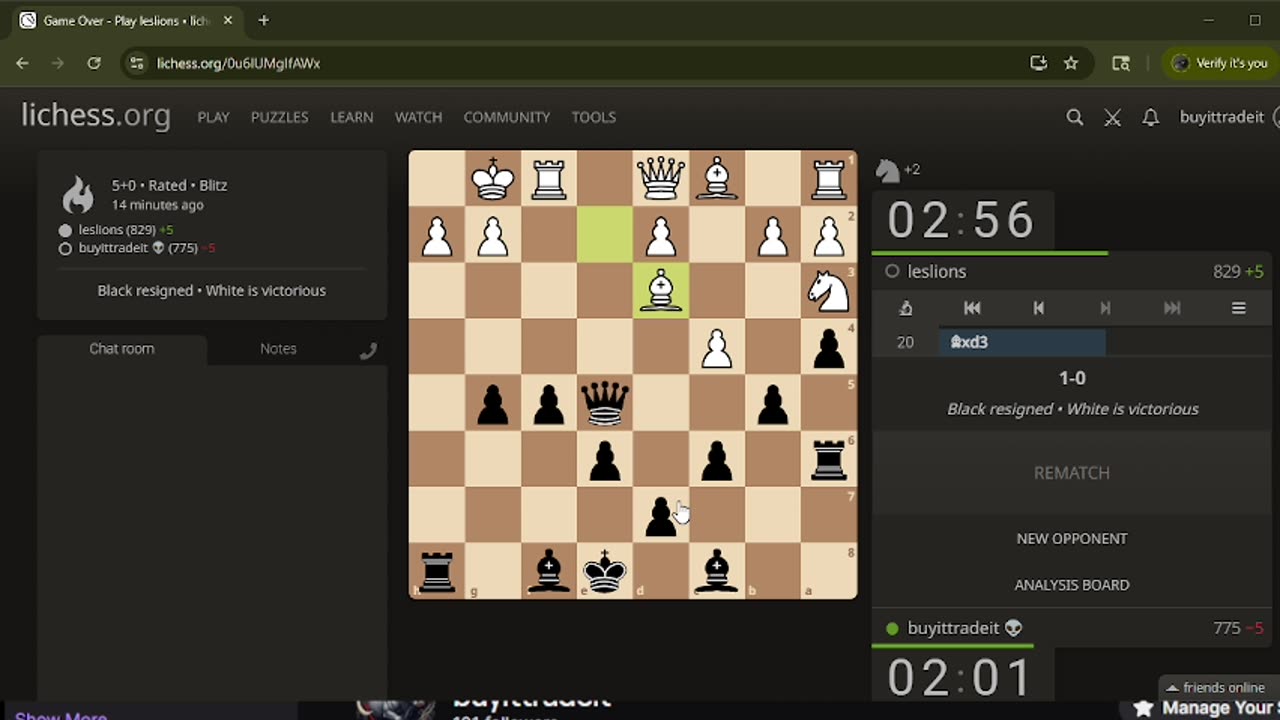The height and width of the screenshot is (720, 1280).
Task: Click the REMATCH button
Action: [x=1072, y=473]
